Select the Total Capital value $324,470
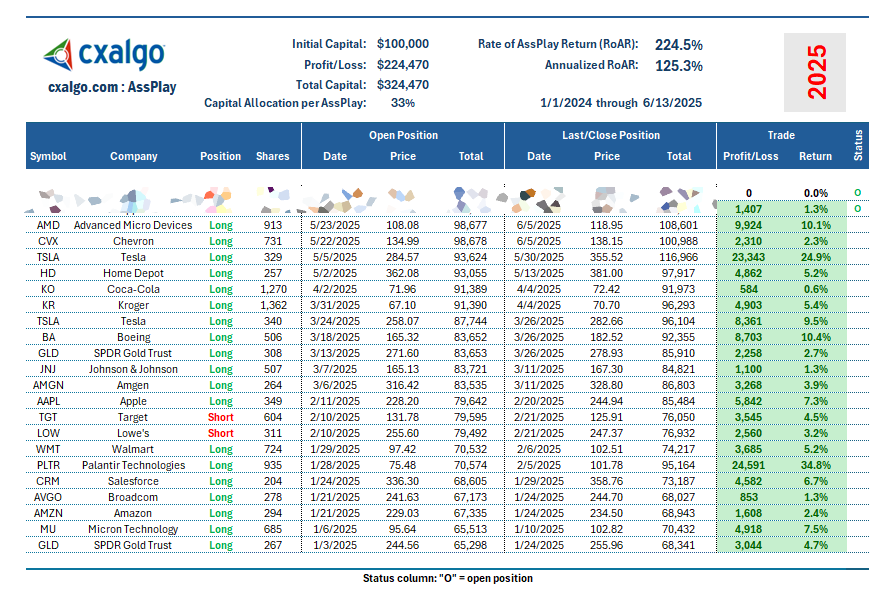This screenshot has width=895, height=602. [x=402, y=85]
